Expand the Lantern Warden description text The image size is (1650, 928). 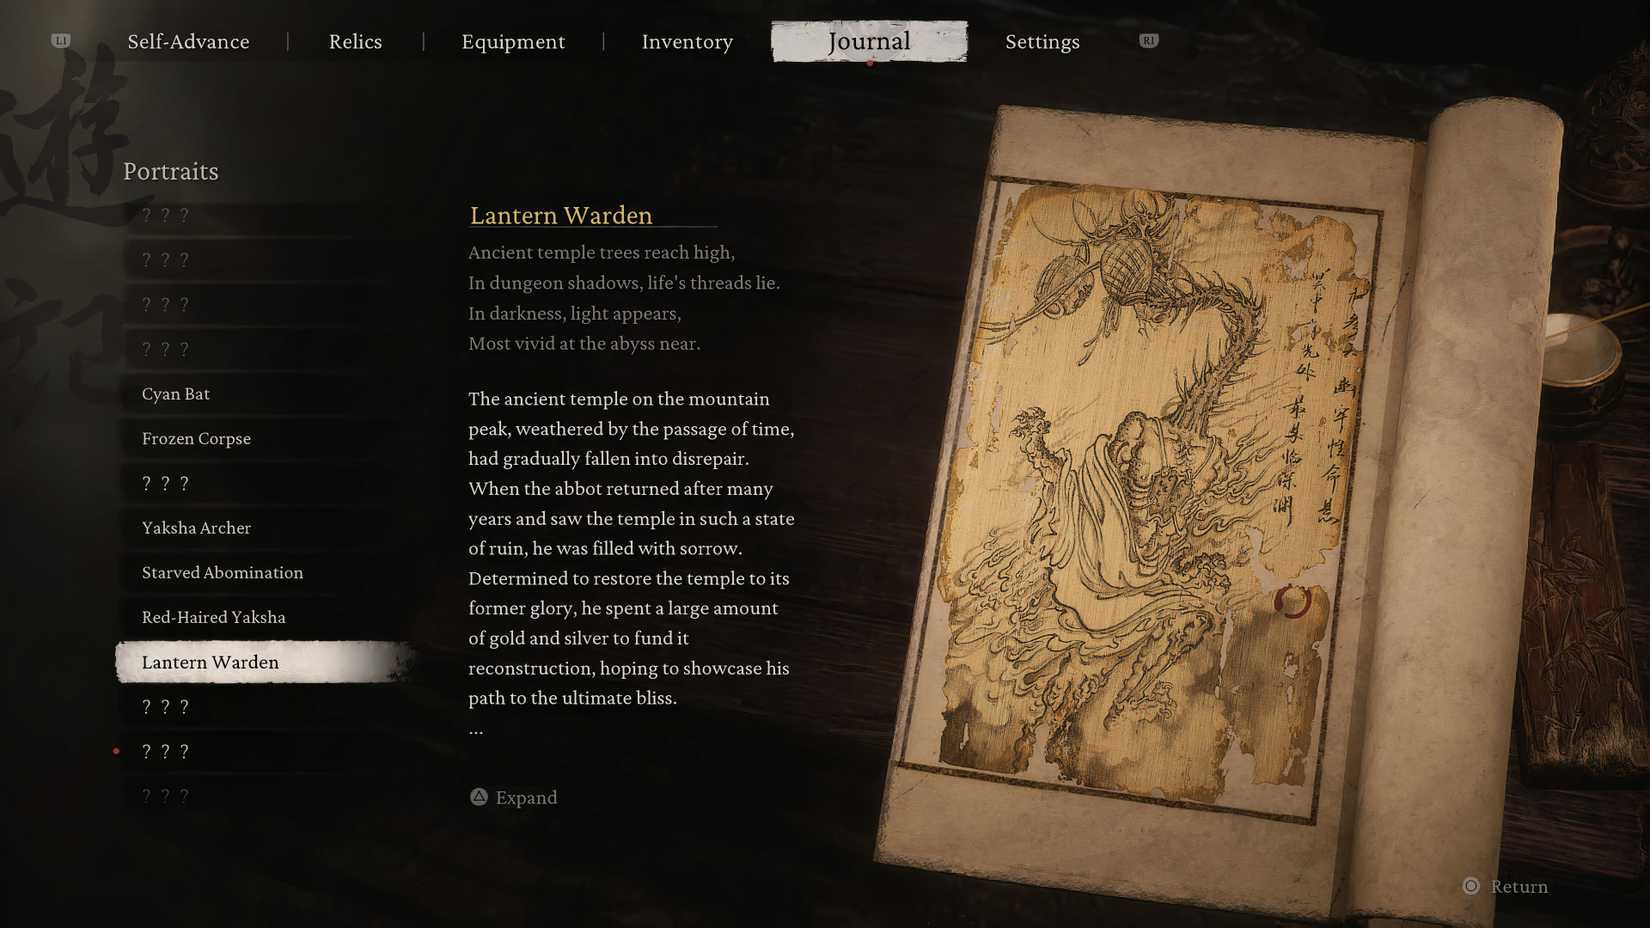(513, 797)
